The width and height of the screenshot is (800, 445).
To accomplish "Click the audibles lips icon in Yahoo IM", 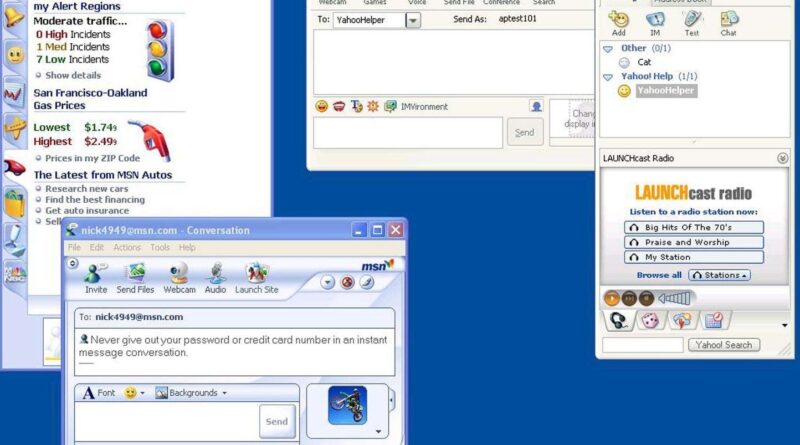I will 339,106.
